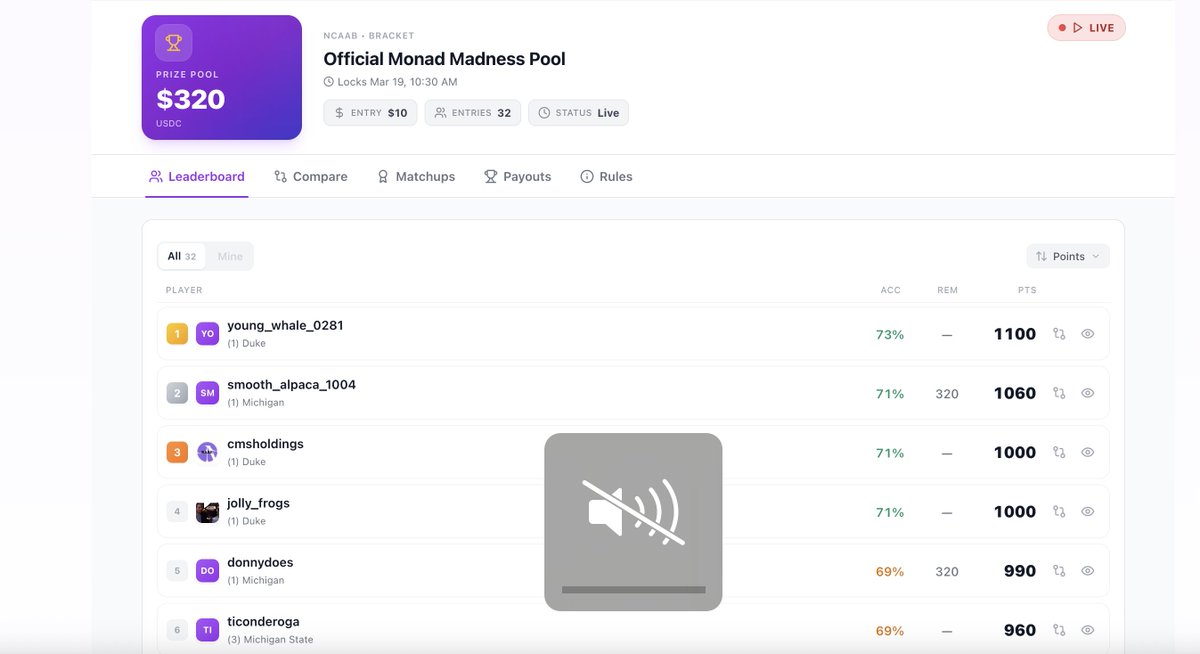The width and height of the screenshot is (1200, 654).
Task: Click the rank 5 badge
Action: pos(177,570)
